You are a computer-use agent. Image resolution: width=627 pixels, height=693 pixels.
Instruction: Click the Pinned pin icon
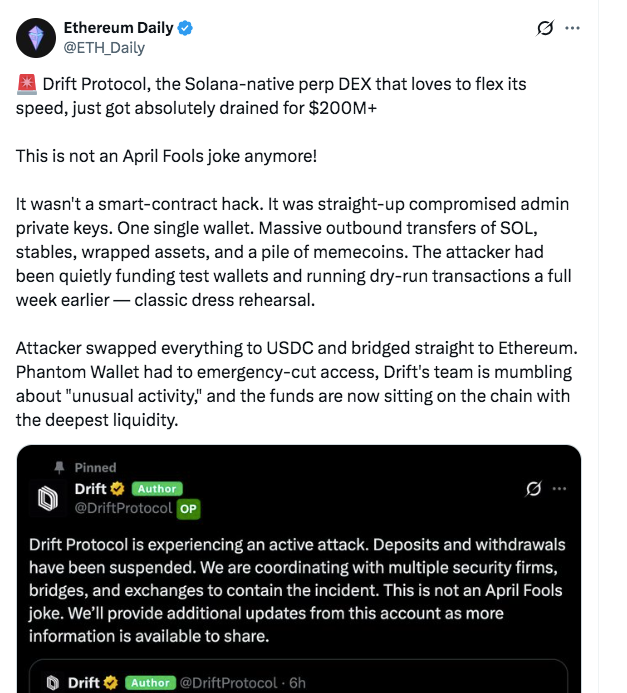click(x=60, y=467)
